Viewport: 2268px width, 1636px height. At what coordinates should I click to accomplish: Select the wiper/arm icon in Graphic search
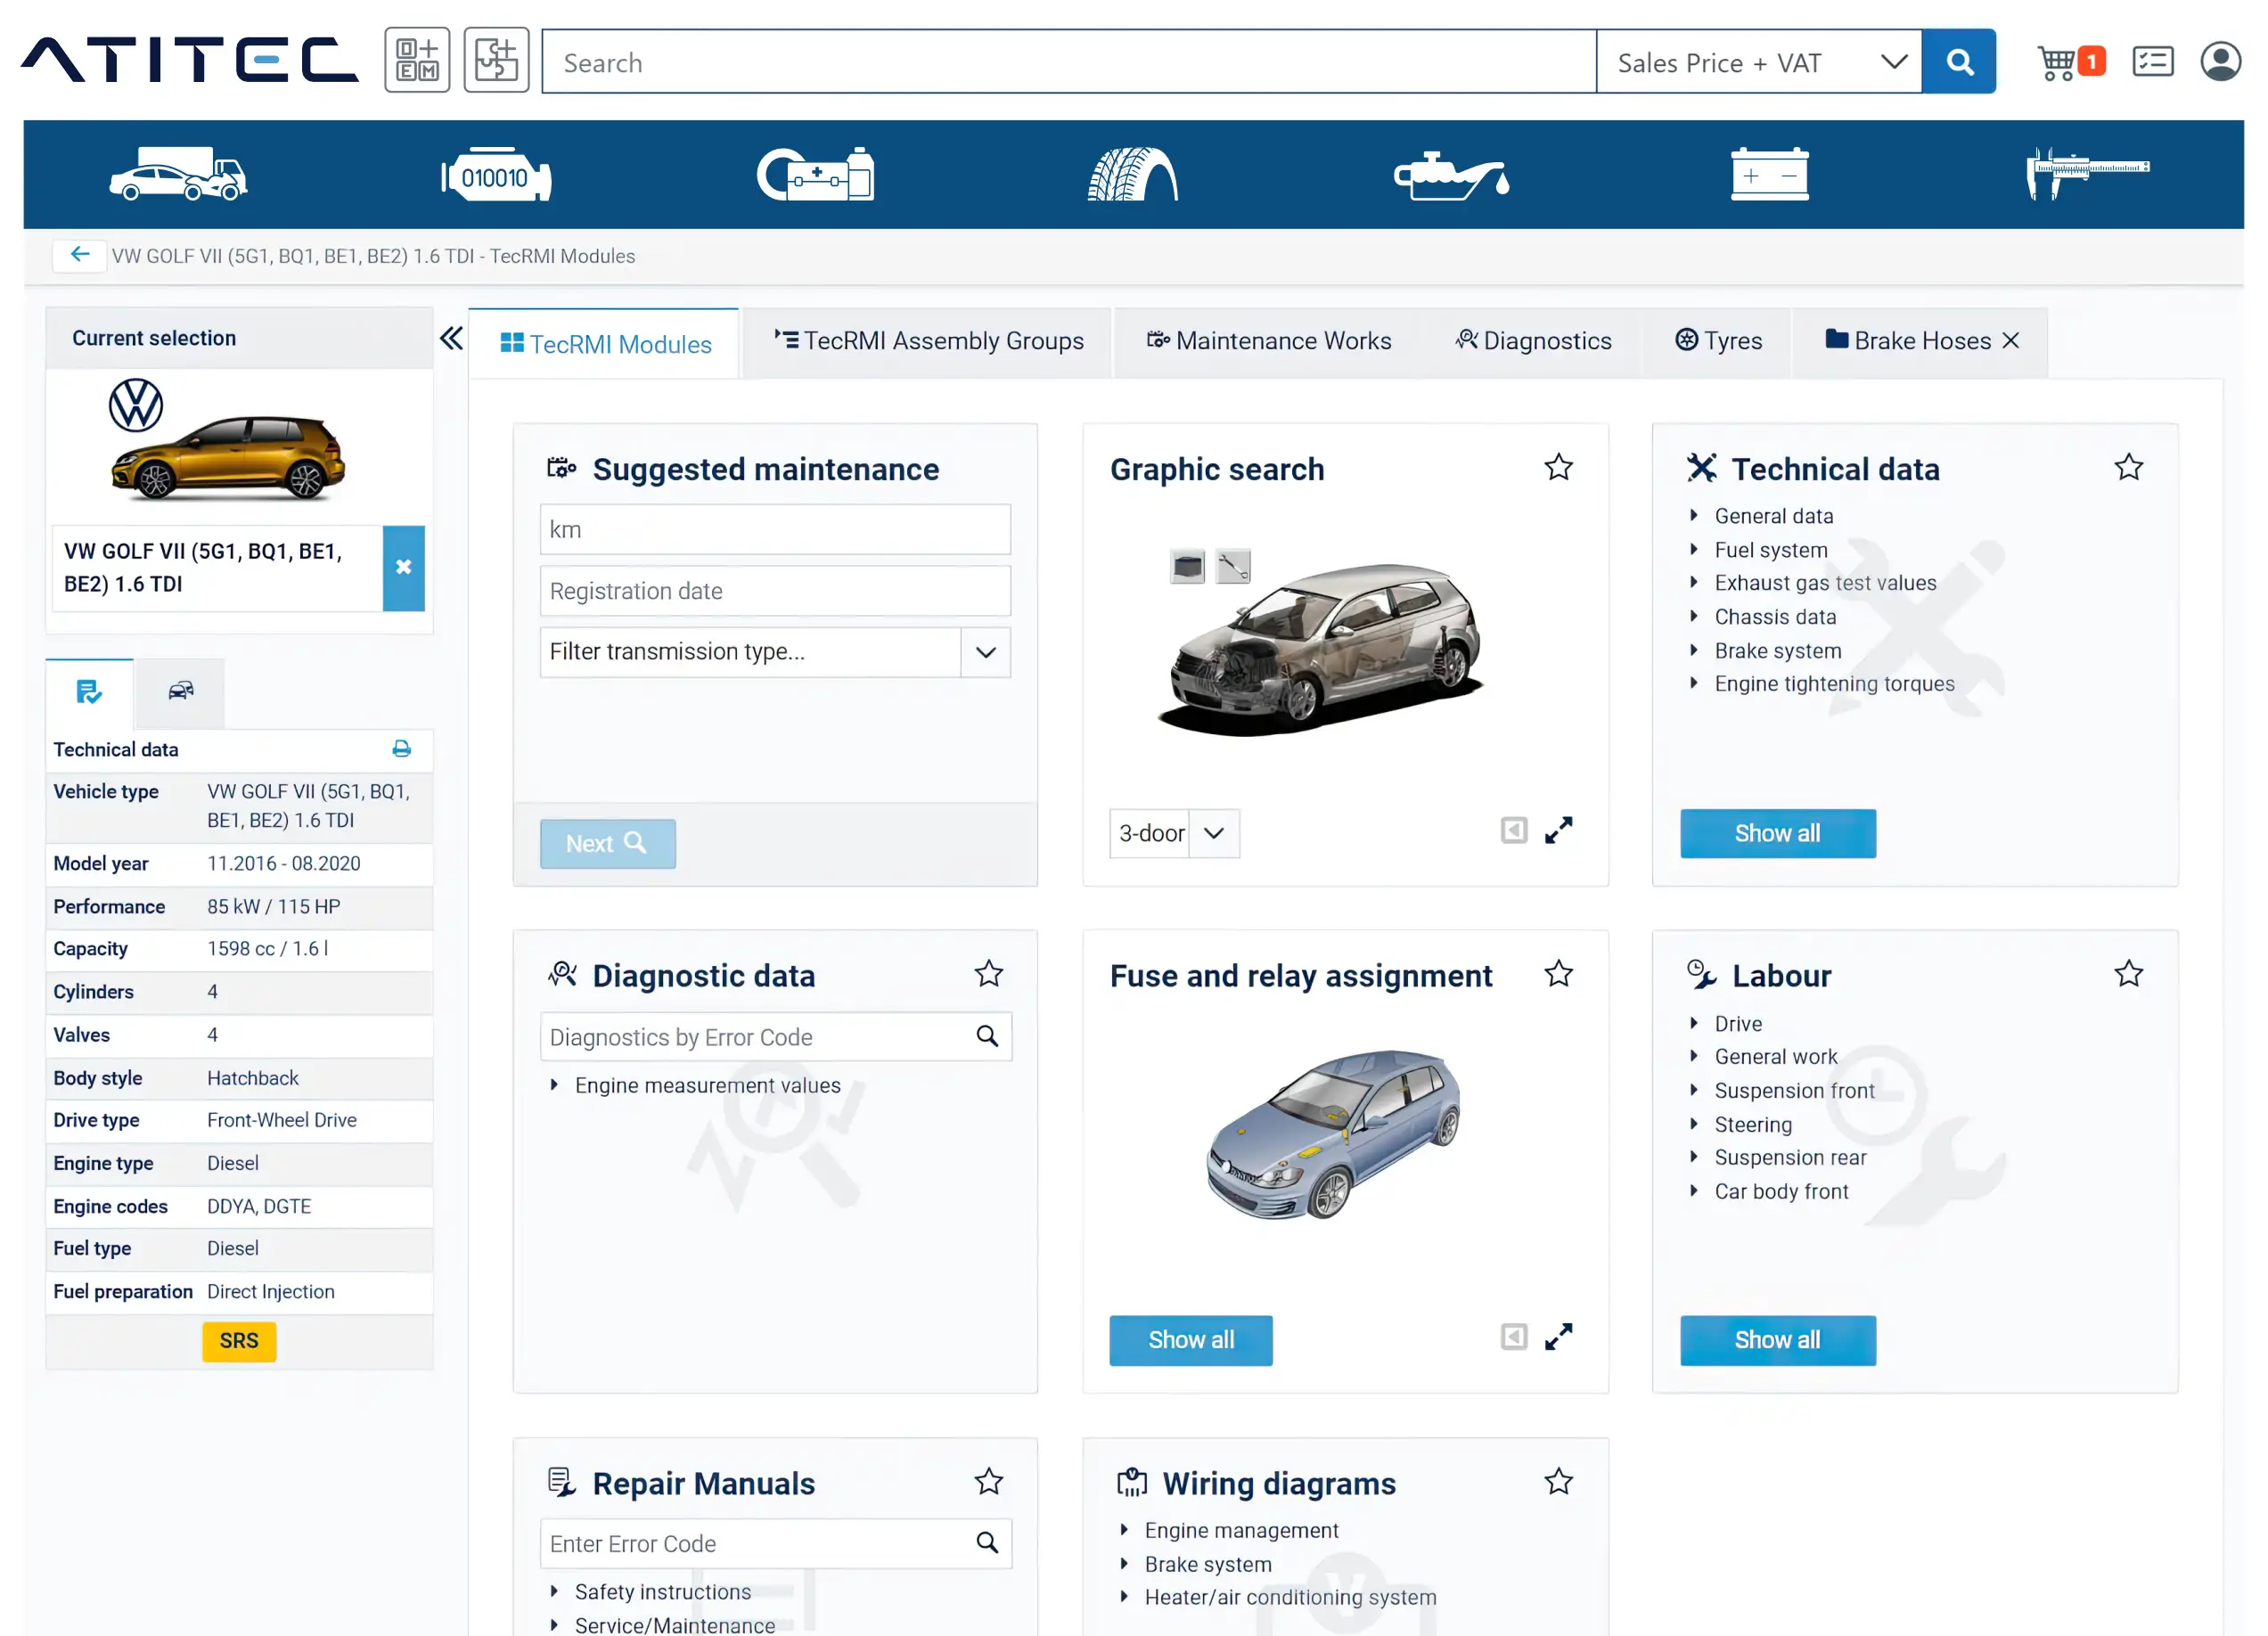[x=1233, y=567]
